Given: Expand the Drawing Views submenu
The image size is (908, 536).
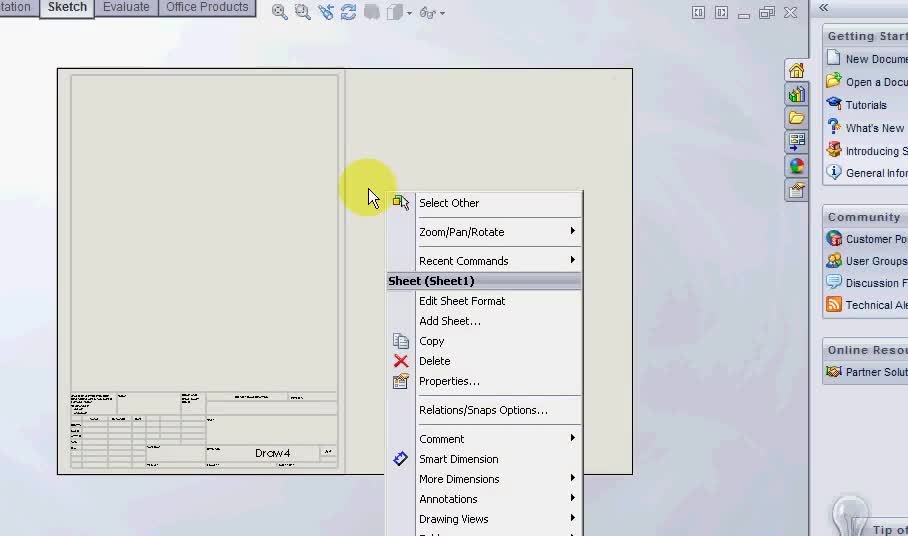Looking at the screenshot, I should pos(484,519).
